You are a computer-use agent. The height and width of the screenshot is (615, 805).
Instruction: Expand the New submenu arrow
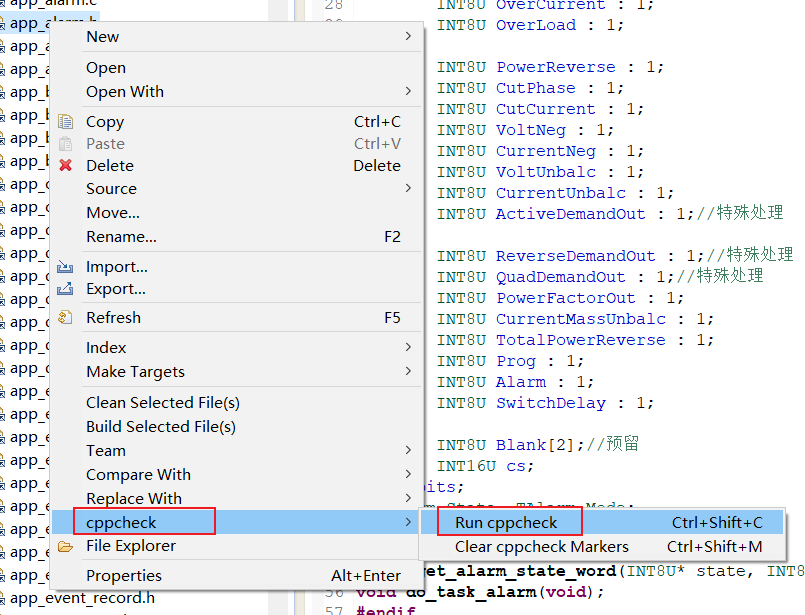click(408, 36)
